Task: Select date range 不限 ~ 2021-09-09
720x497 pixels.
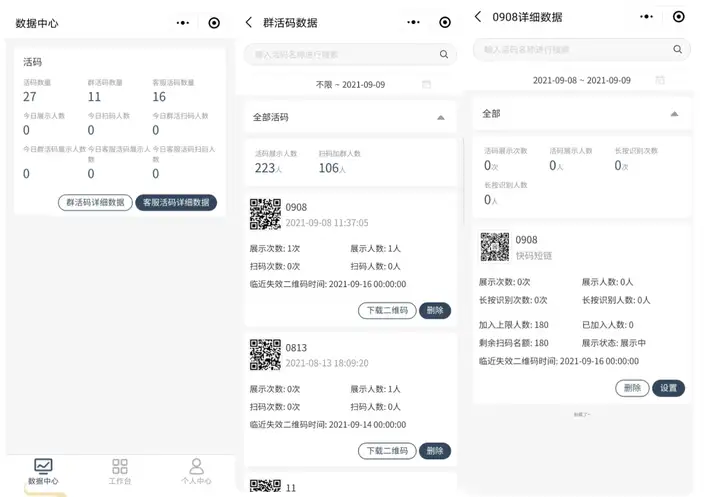Action: (x=350, y=85)
